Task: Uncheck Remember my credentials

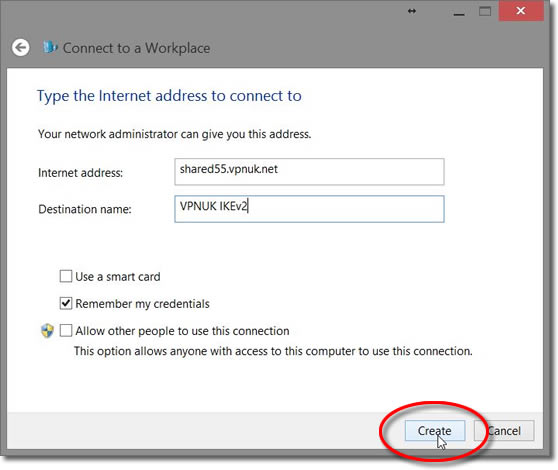Action: [x=66, y=303]
